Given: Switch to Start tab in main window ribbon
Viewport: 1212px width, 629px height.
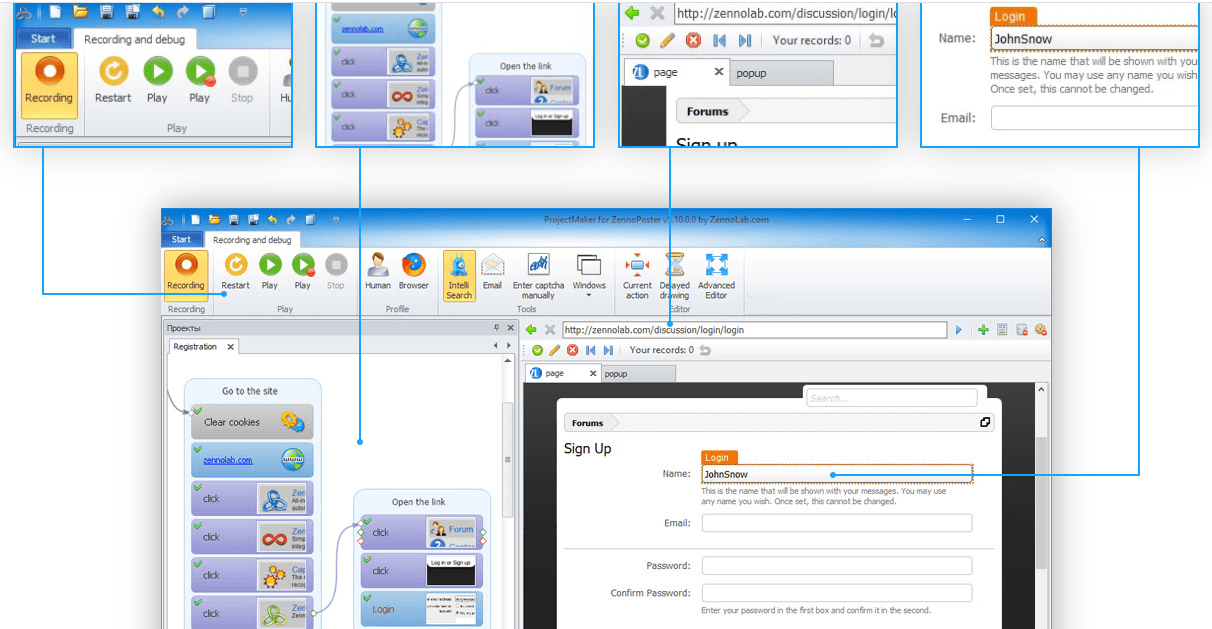Looking at the screenshot, I should (181, 240).
